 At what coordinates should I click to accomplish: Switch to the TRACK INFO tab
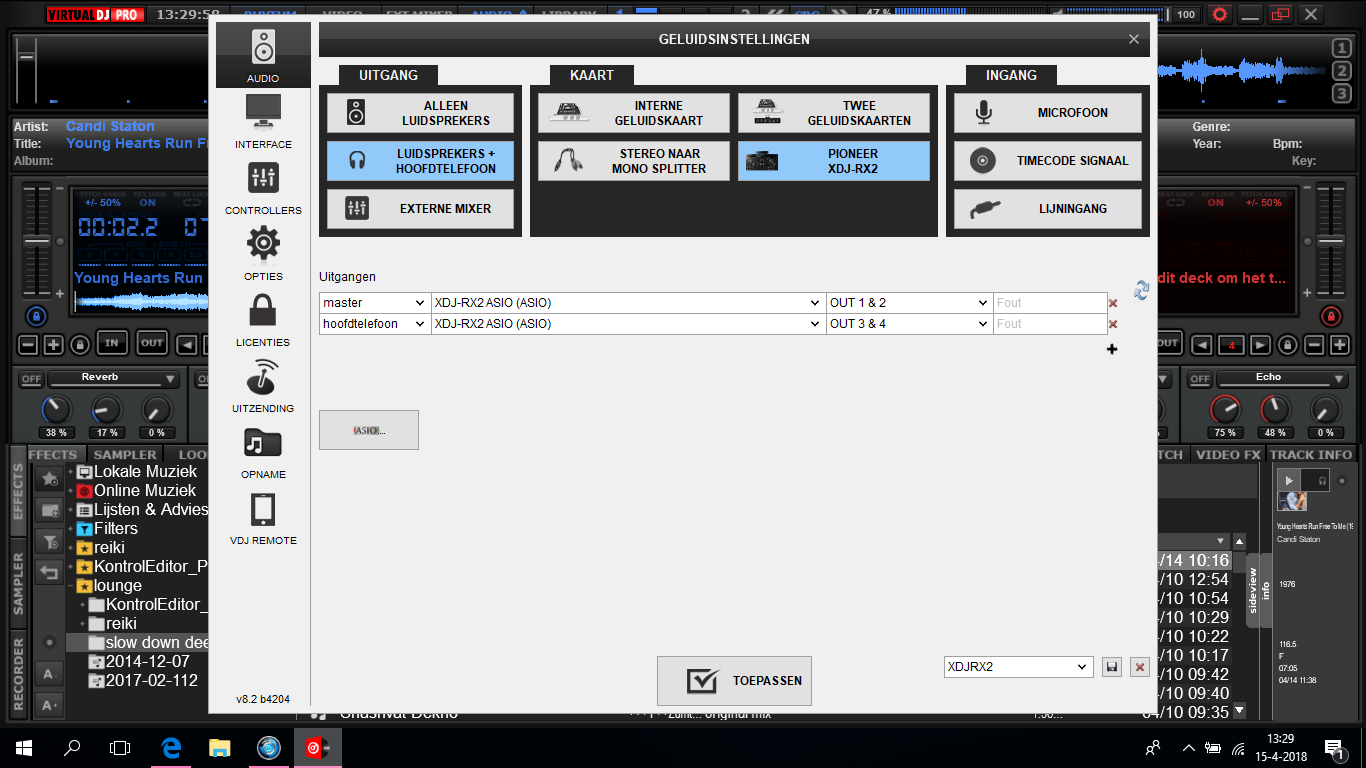pos(1311,454)
